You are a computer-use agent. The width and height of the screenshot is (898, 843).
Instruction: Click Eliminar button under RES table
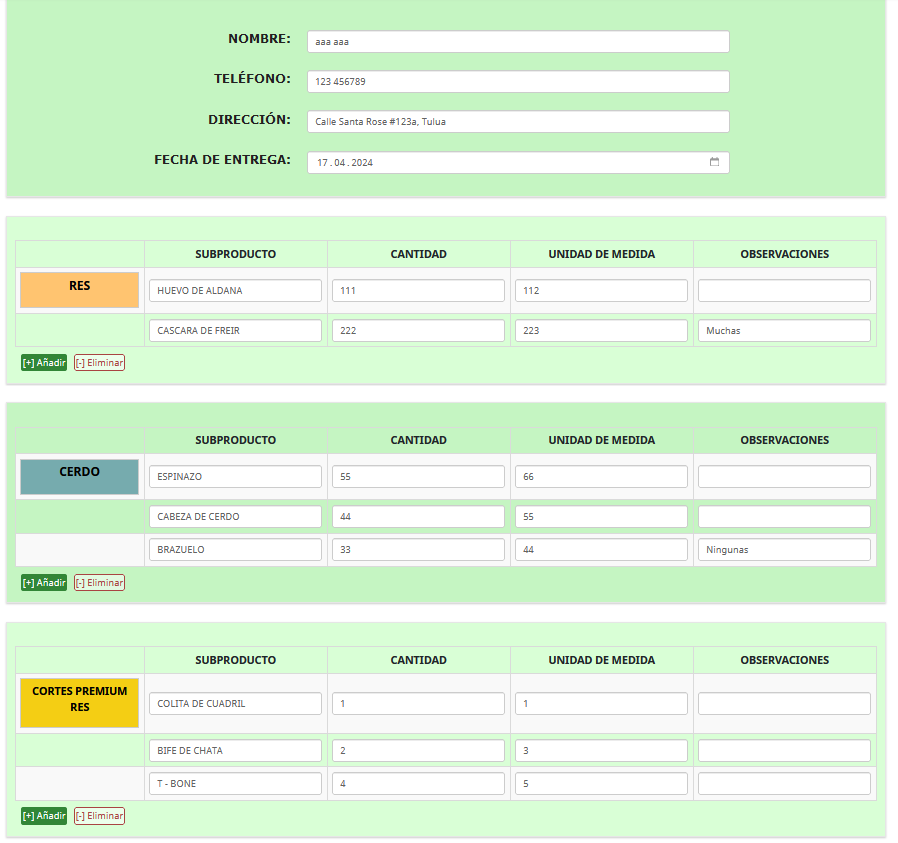click(x=99, y=363)
